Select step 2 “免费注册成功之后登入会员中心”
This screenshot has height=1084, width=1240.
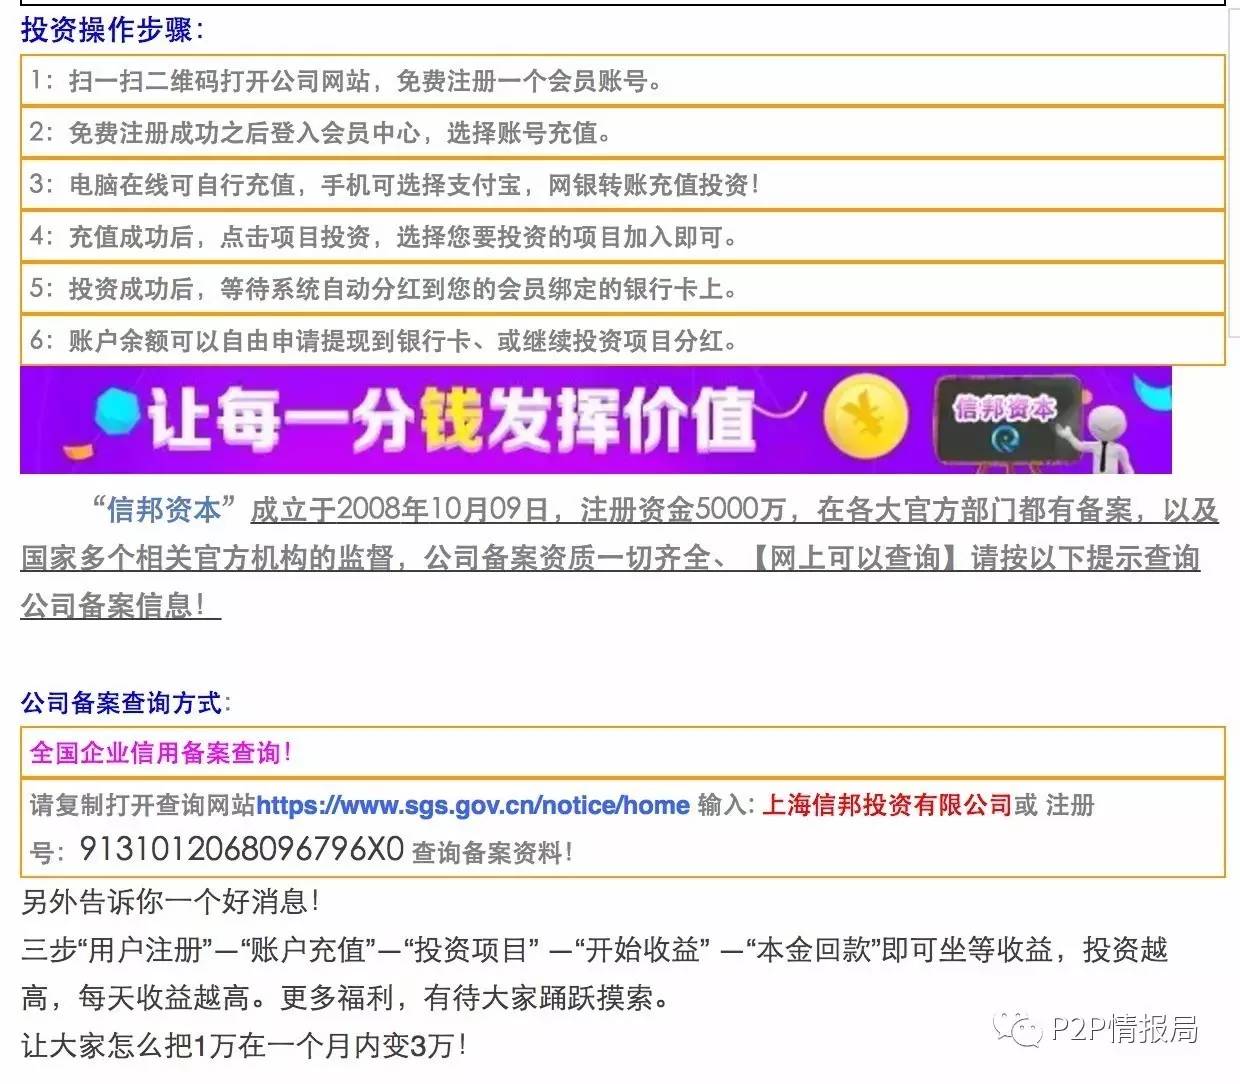click(622, 132)
